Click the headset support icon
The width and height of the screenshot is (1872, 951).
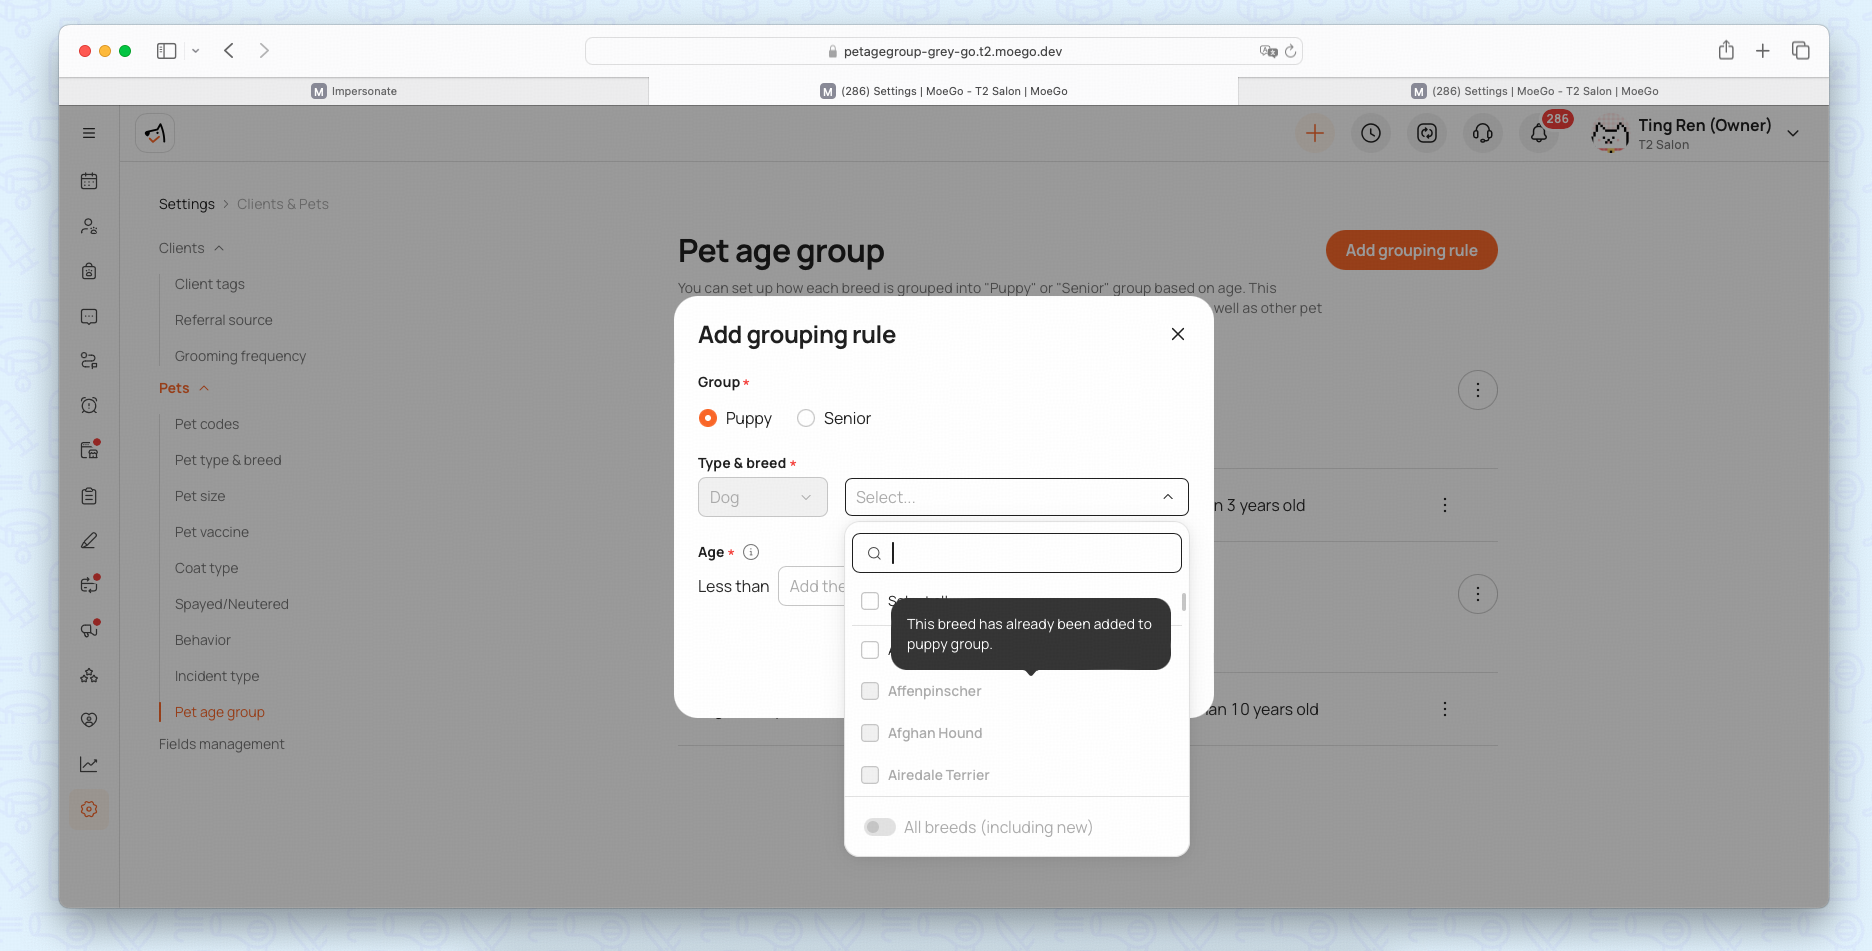pyautogui.click(x=1482, y=133)
